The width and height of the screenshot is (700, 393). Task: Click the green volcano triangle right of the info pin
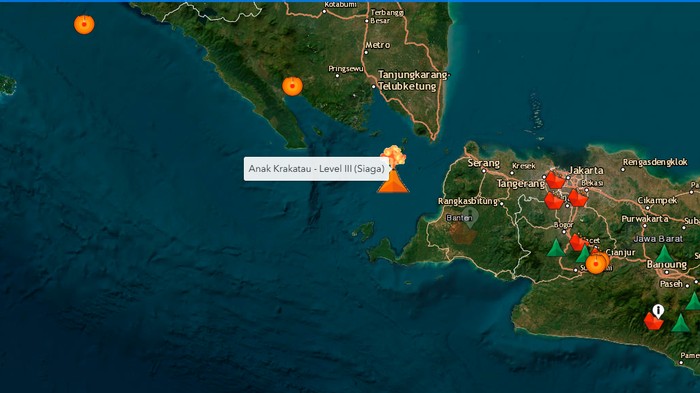681,323
